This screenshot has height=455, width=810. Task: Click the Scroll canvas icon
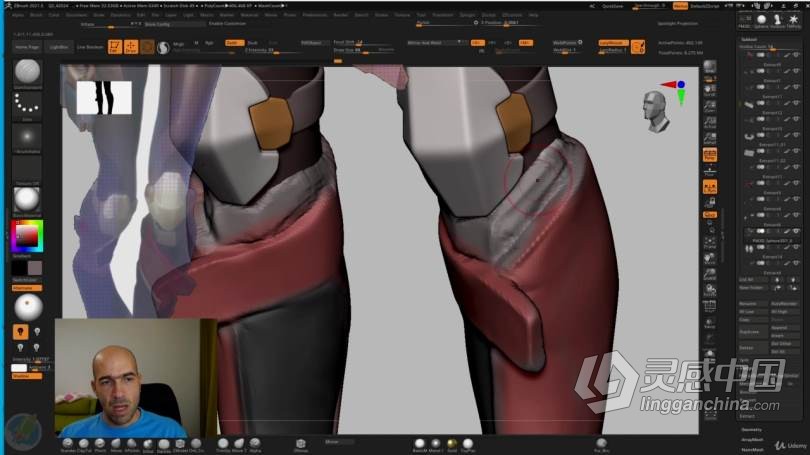[x=710, y=91]
